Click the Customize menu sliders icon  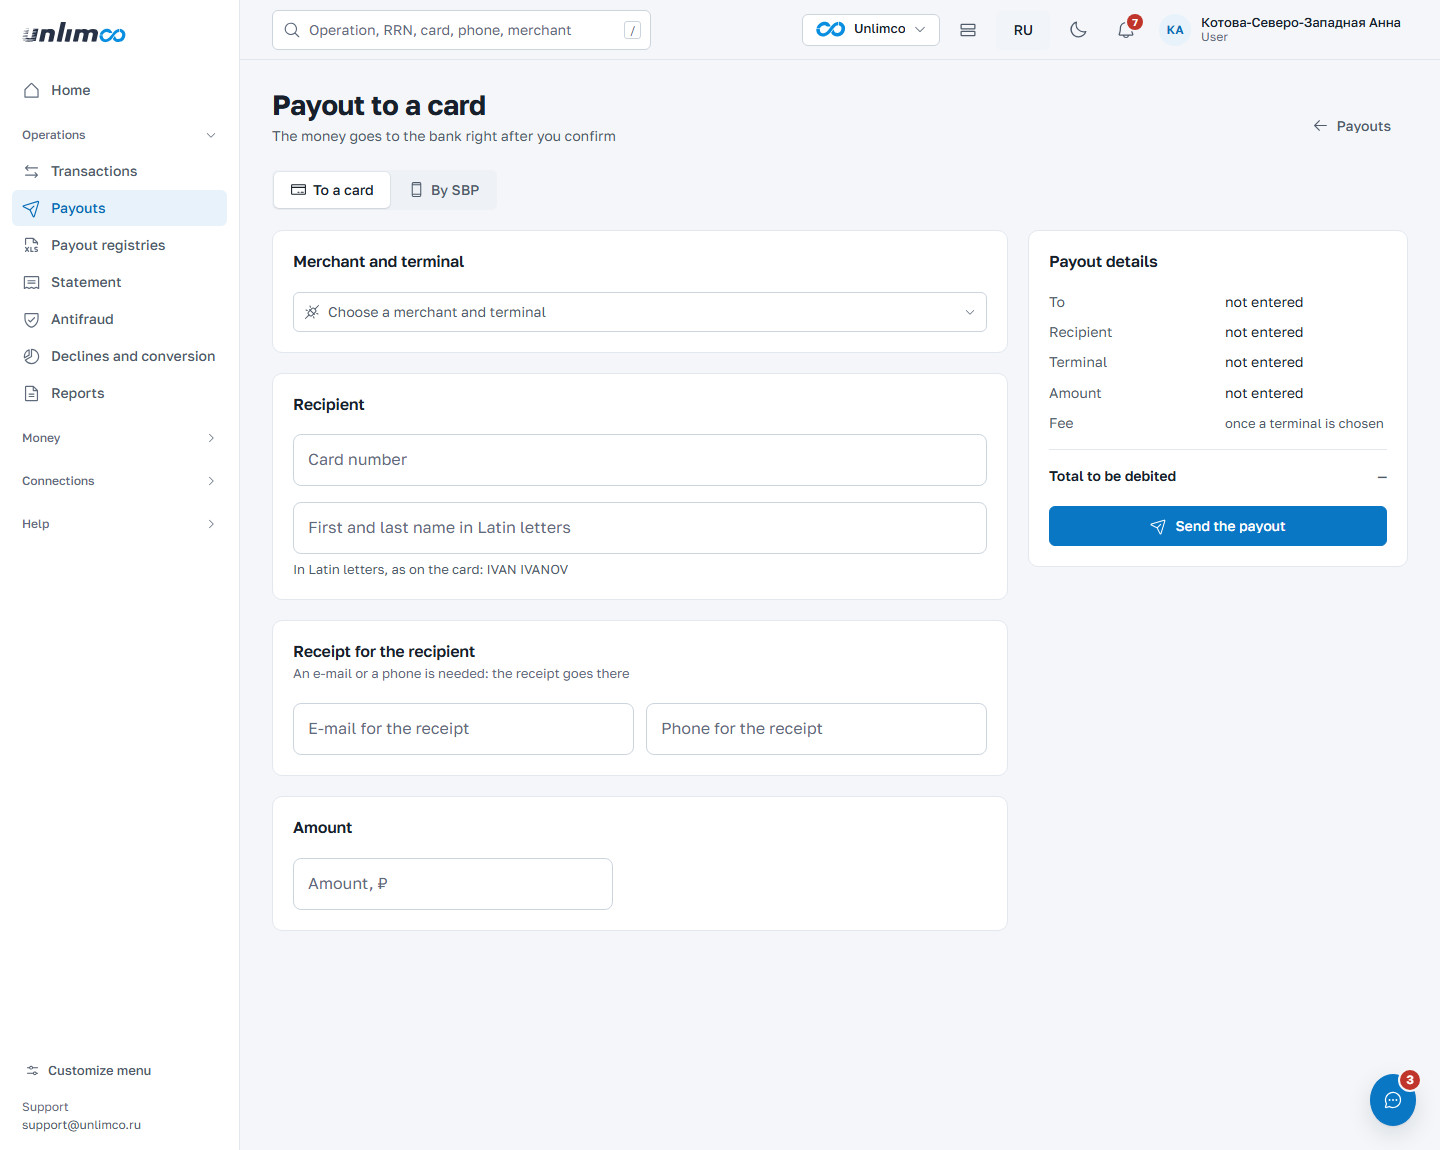32,1070
